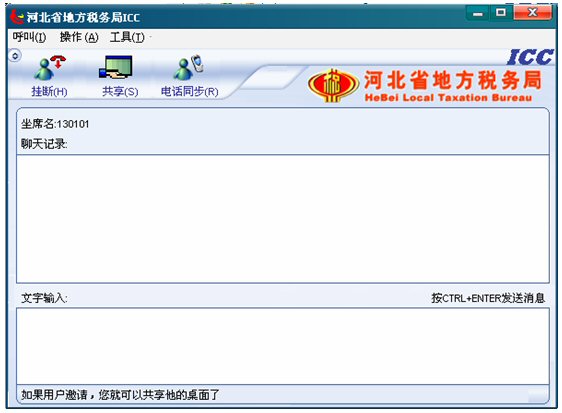Click the Hebei tax bureau emblem logo
The height and width of the screenshot is (413, 562).
click(333, 85)
